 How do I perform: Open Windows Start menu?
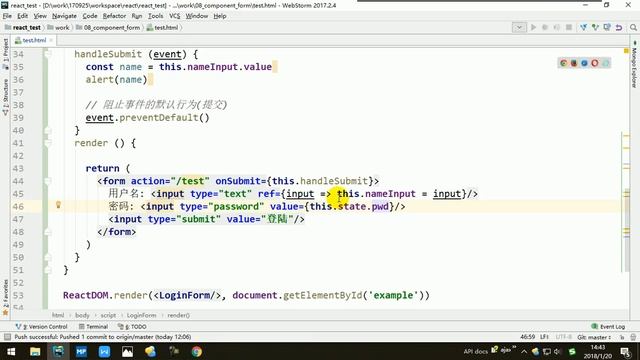point(11,351)
